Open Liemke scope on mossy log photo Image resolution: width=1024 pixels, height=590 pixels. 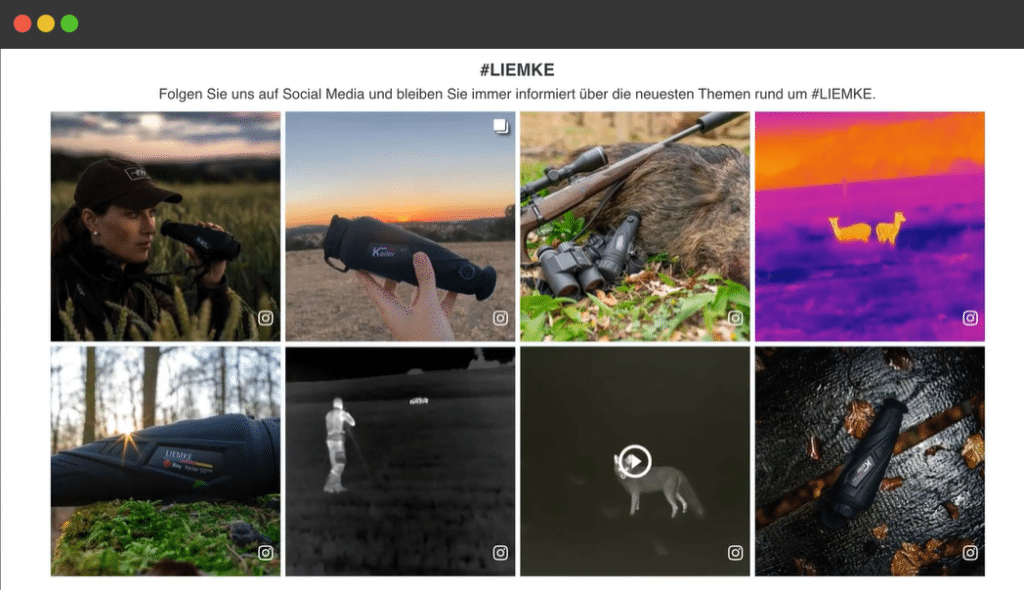165,461
